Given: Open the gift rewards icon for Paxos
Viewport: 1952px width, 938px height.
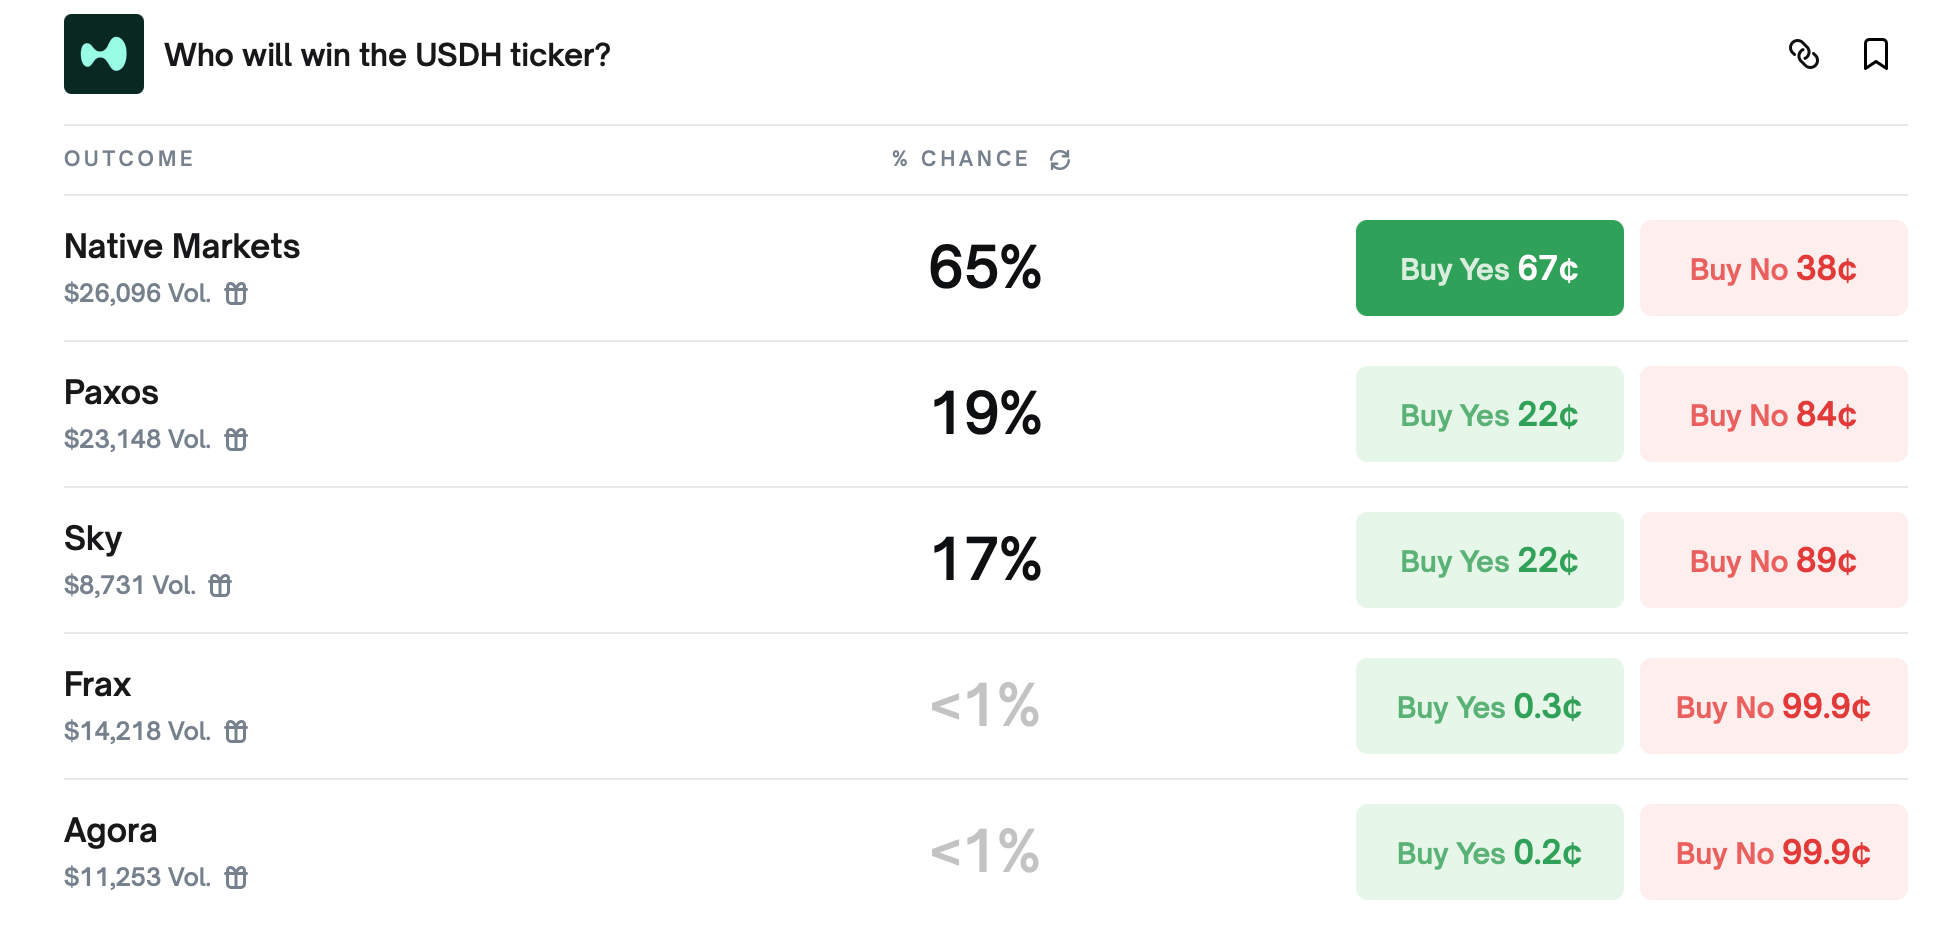Looking at the screenshot, I should click(236, 439).
